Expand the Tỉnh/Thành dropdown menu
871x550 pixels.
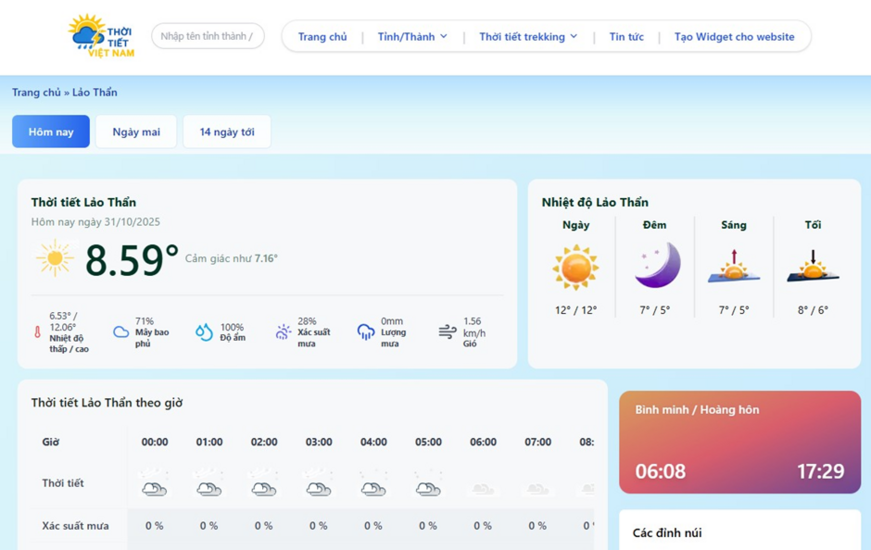[x=412, y=37]
